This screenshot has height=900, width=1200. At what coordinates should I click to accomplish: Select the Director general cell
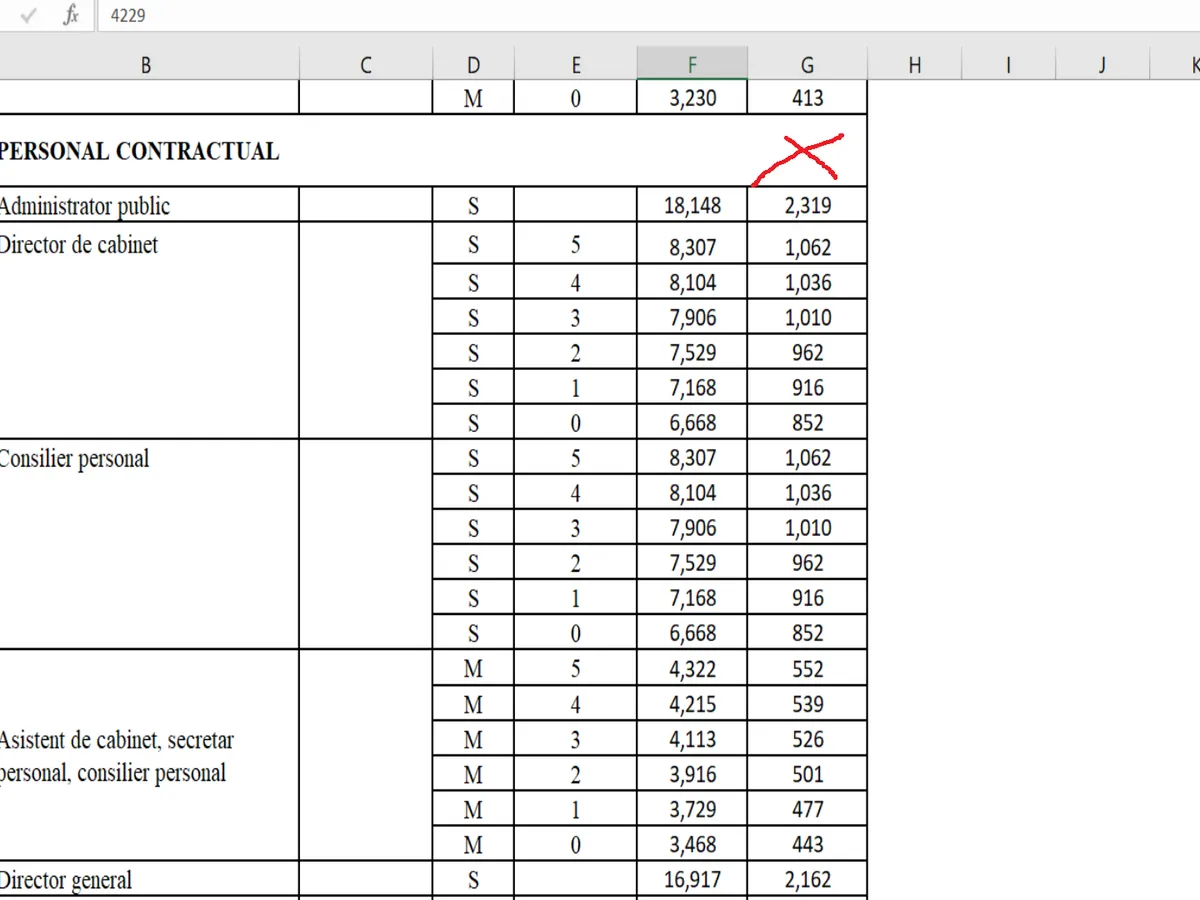tap(148, 880)
